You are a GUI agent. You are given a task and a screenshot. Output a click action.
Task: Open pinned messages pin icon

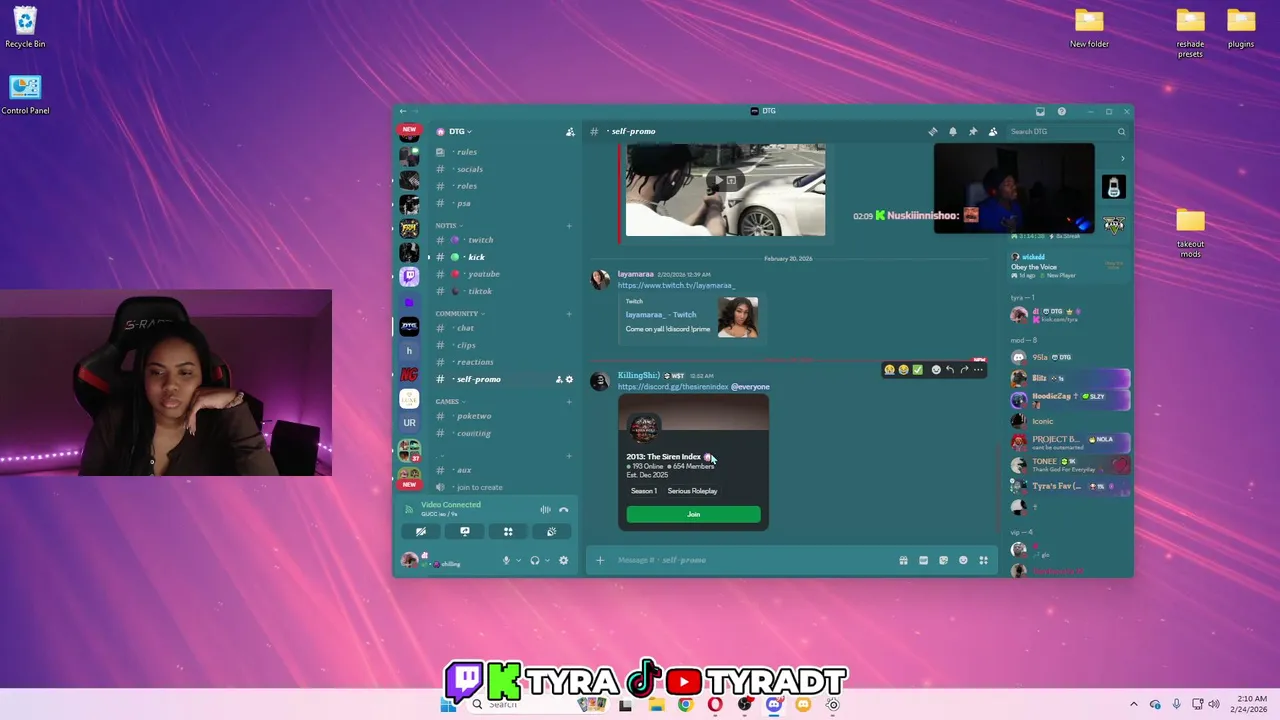(x=972, y=131)
